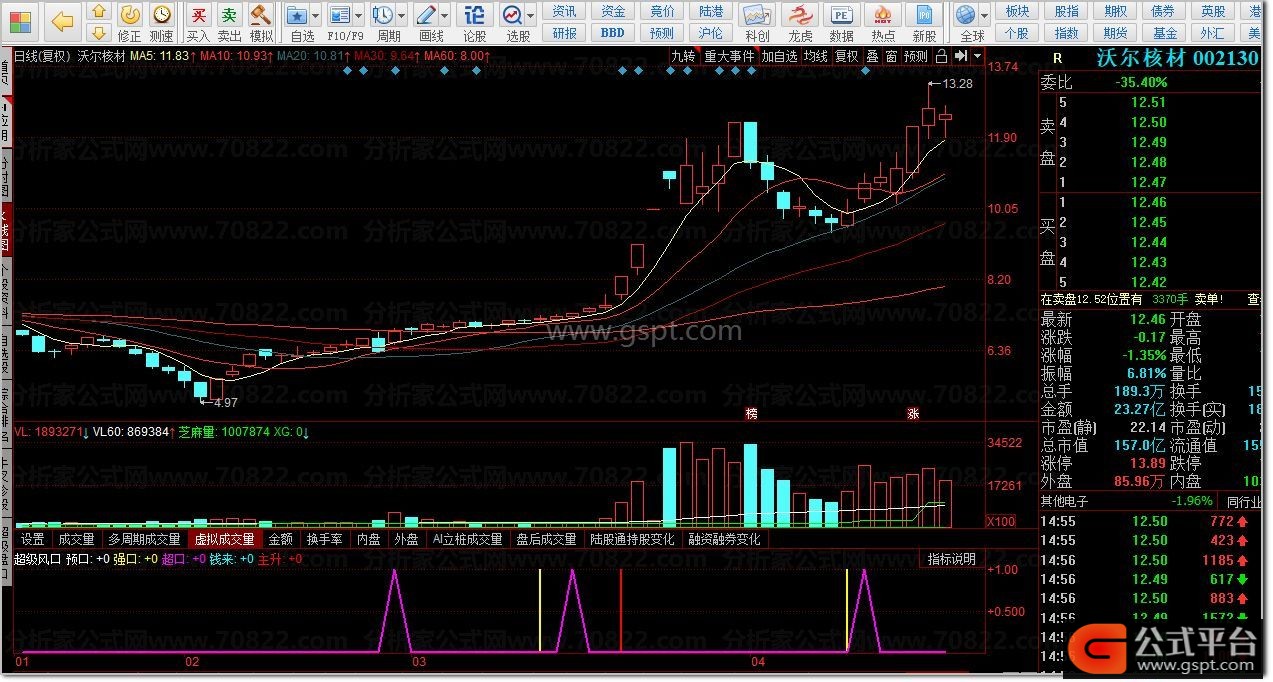Expand the 画线 drawing dropdown arrow
Image resolution: width=1273 pixels, height=682 pixels.
pyautogui.click(x=445, y=16)
